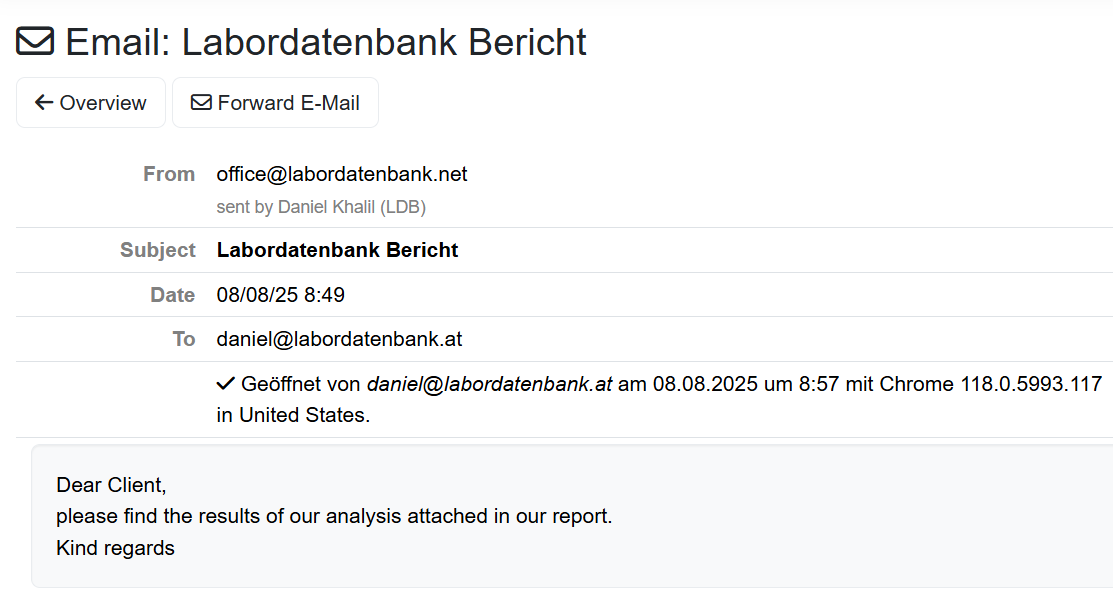
Task: Click the envelope icon beside the Email heading
Action: click(x=35, y=41)
